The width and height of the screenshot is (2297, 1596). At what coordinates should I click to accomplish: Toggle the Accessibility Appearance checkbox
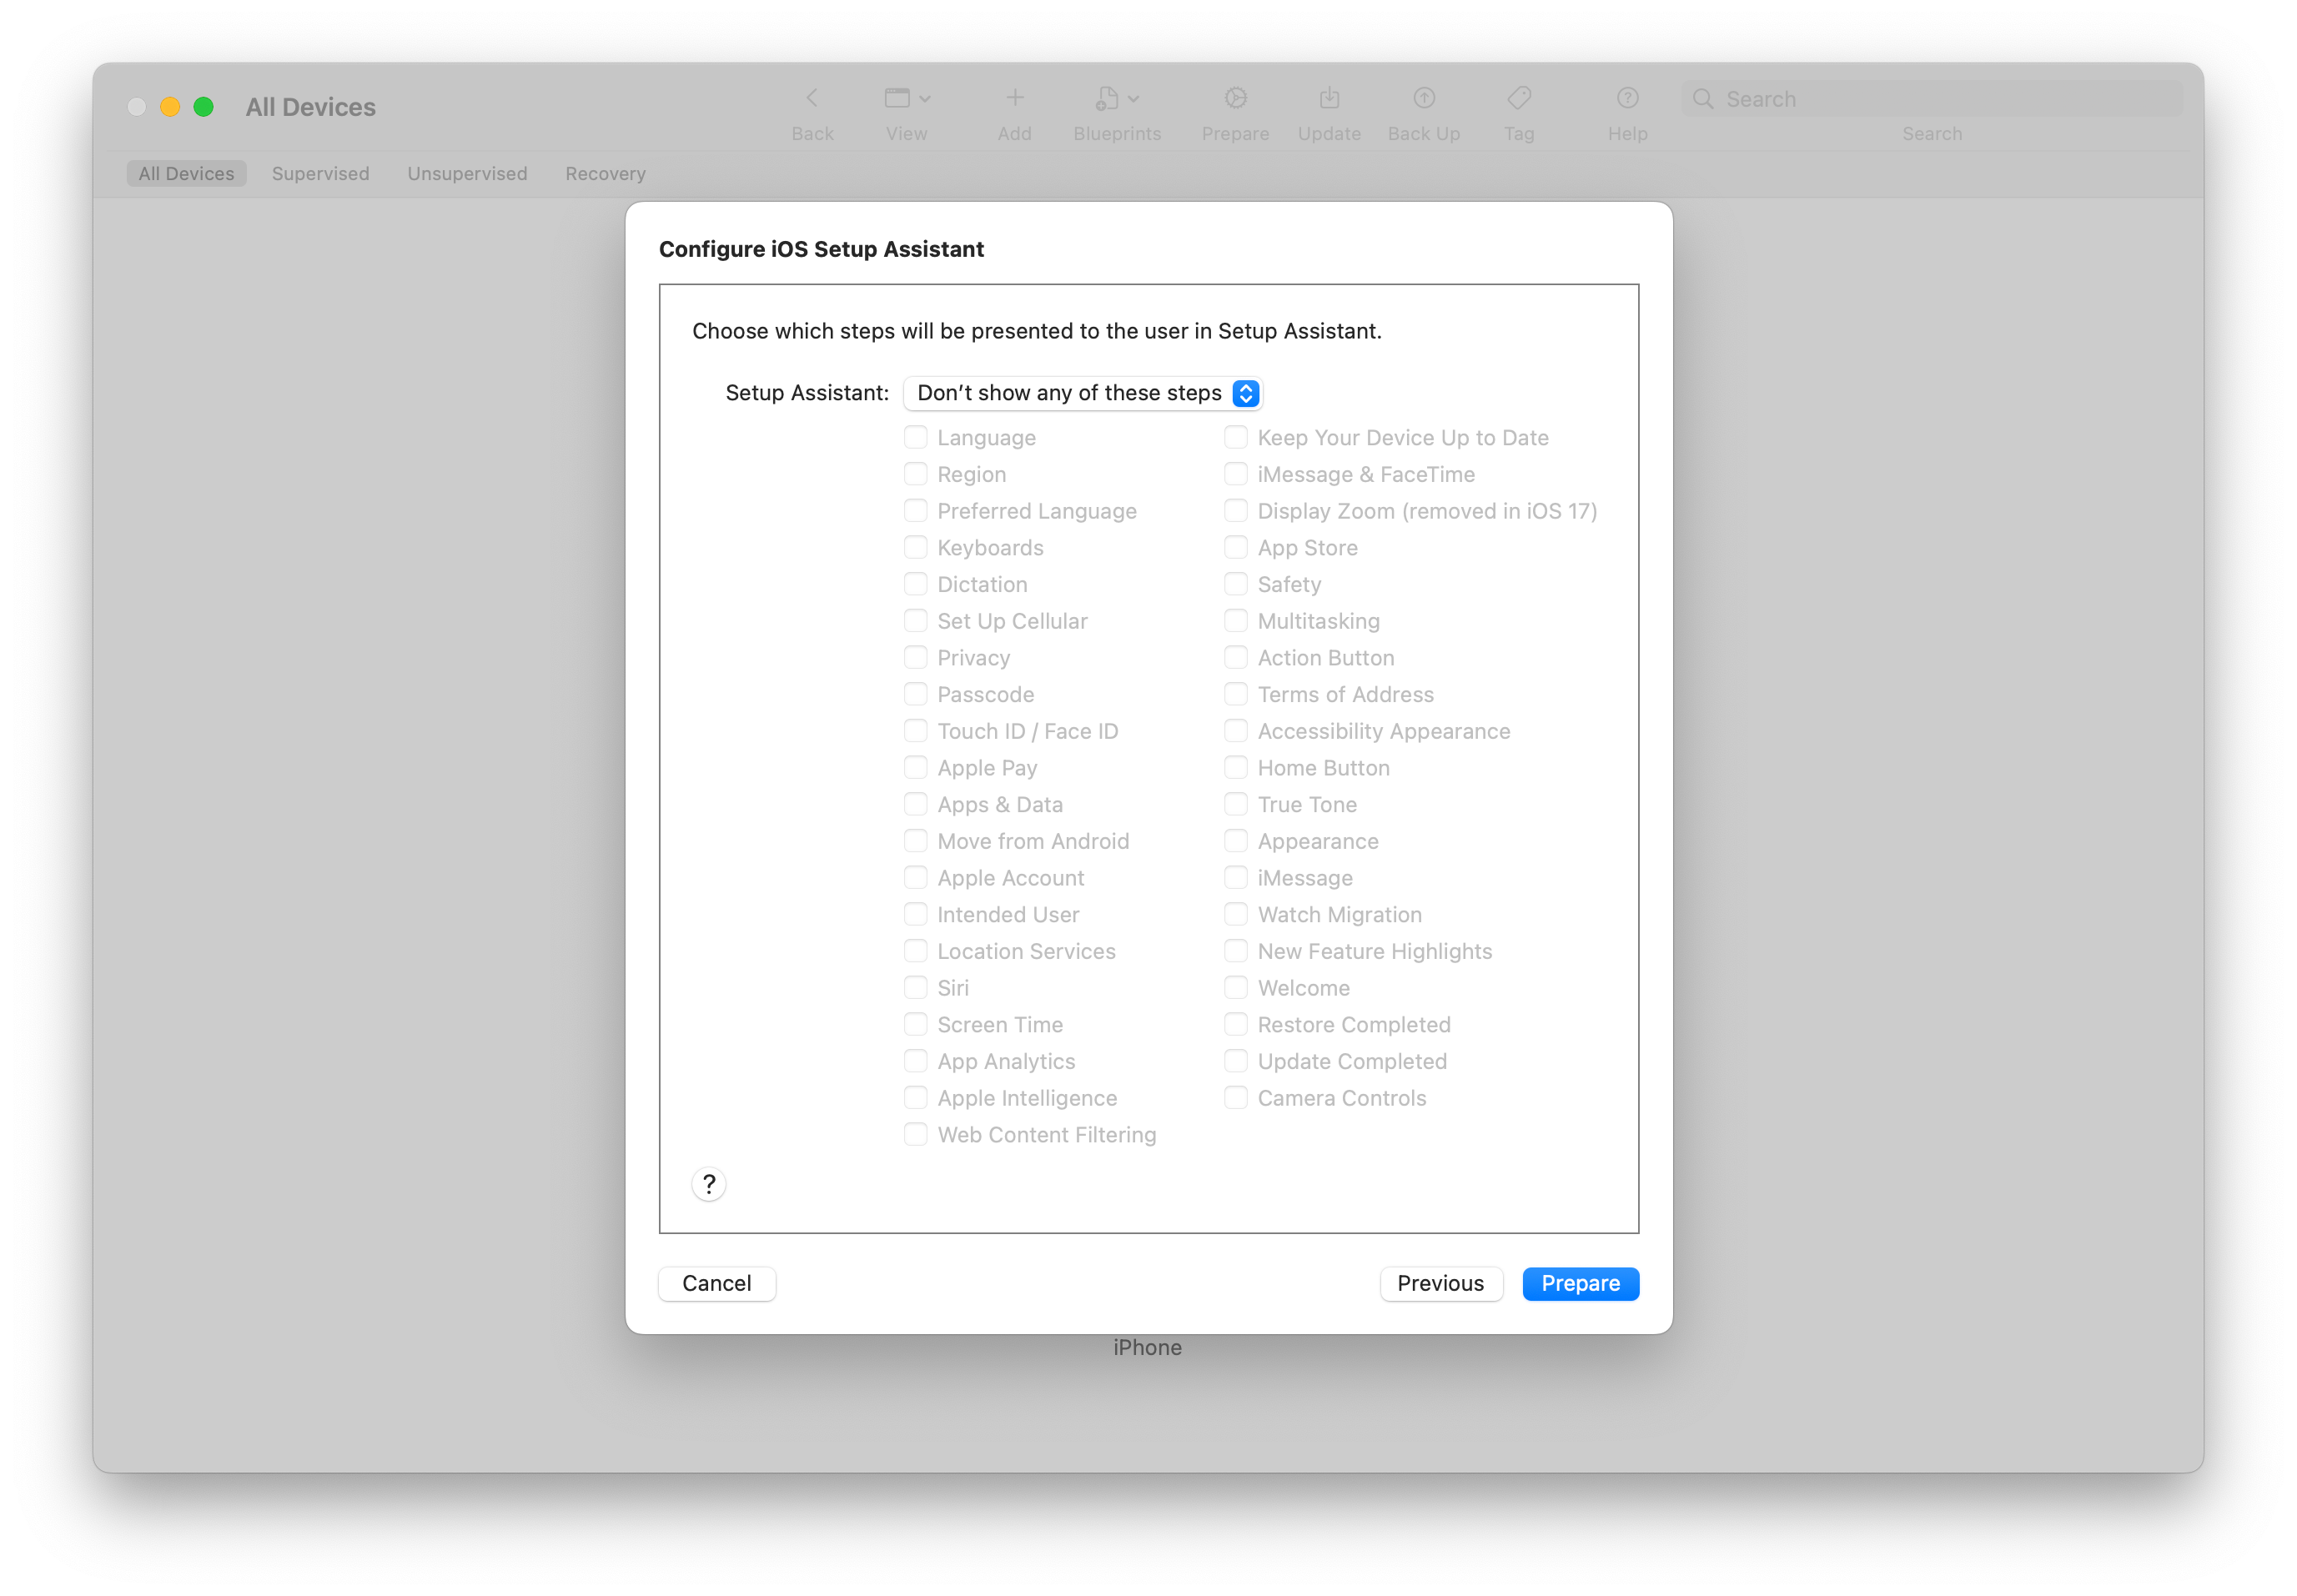[x=1236, y=731]
